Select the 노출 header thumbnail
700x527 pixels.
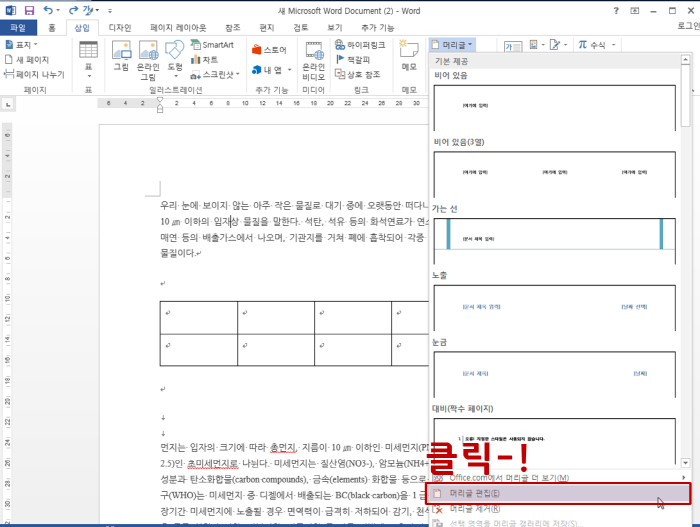tap(554, 307)
